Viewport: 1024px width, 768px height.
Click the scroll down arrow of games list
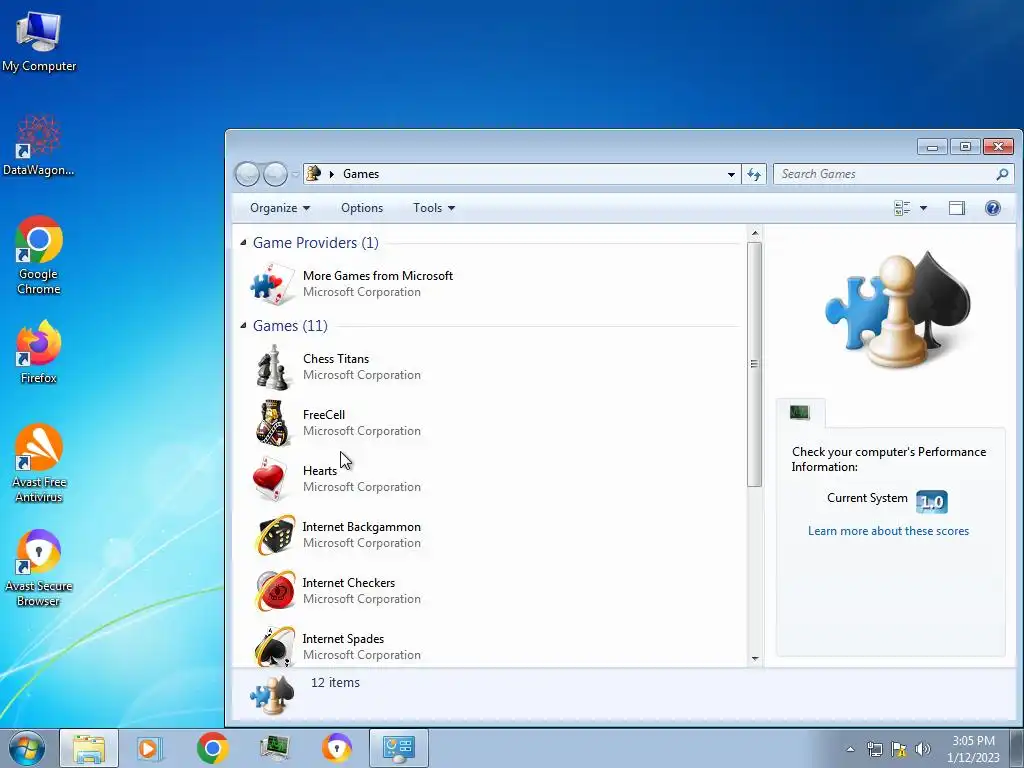pos(755,659)
